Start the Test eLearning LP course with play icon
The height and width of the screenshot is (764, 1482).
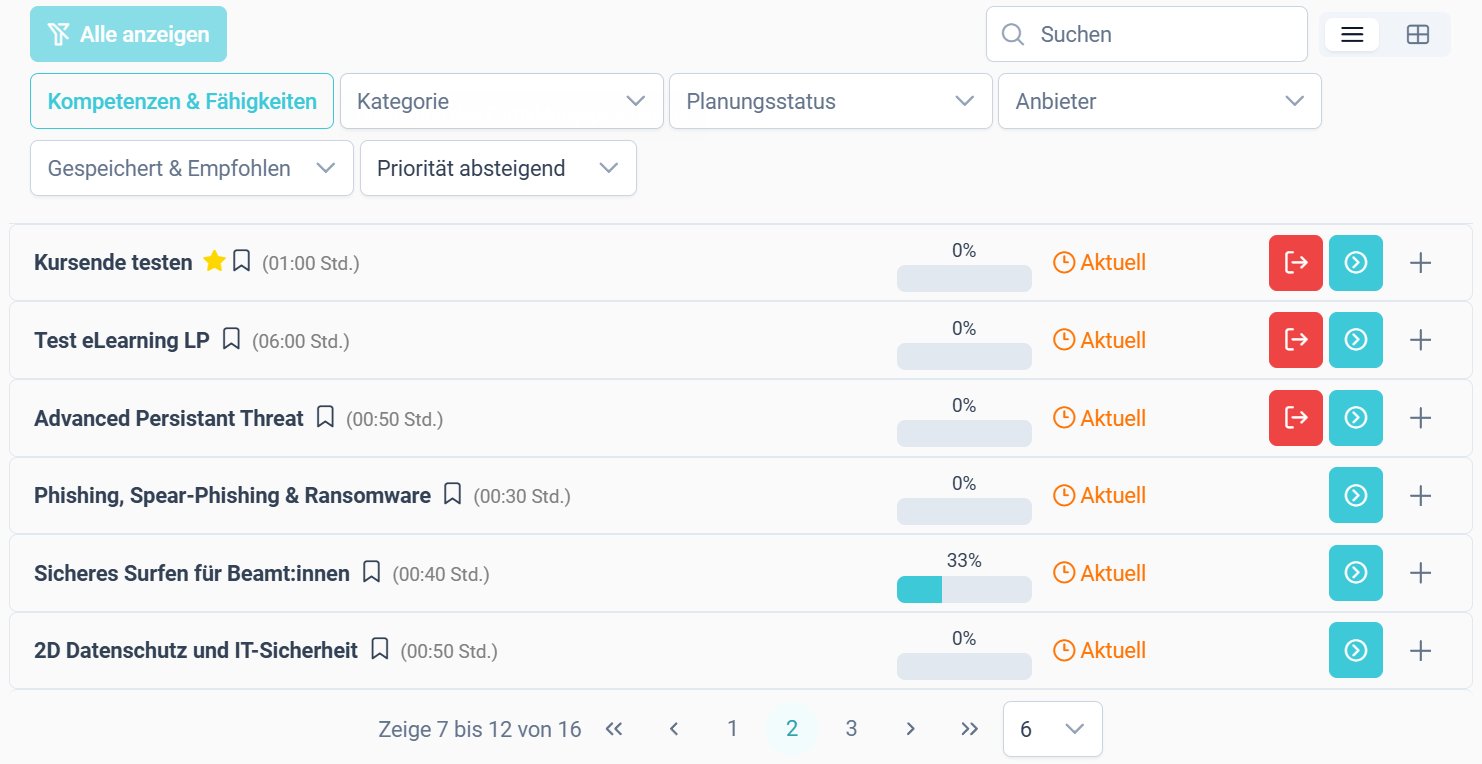point(1355,340)
